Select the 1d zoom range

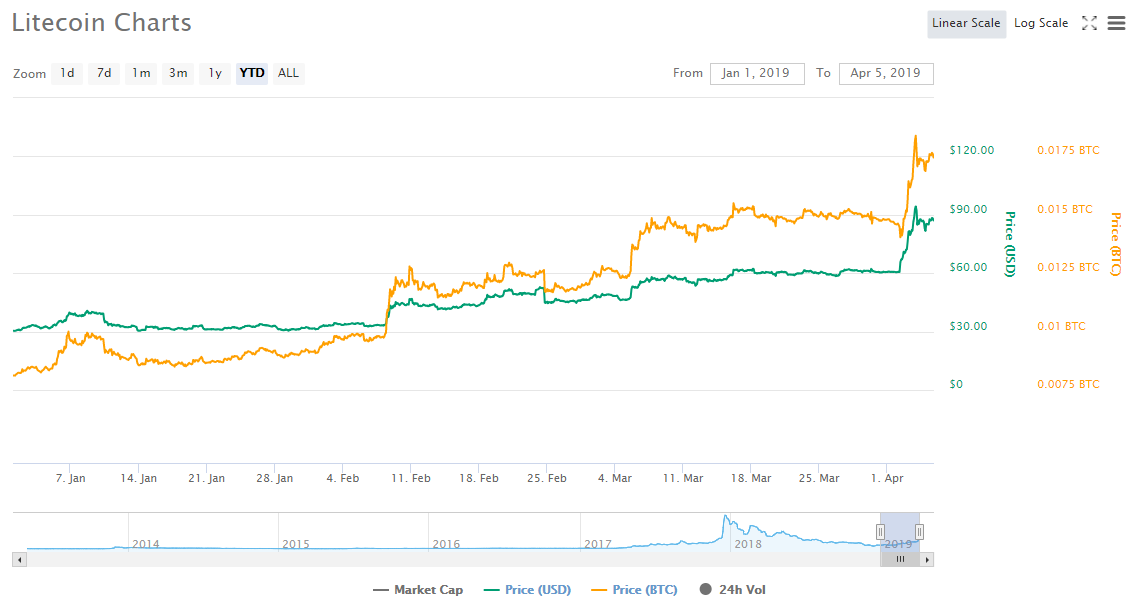67,73
